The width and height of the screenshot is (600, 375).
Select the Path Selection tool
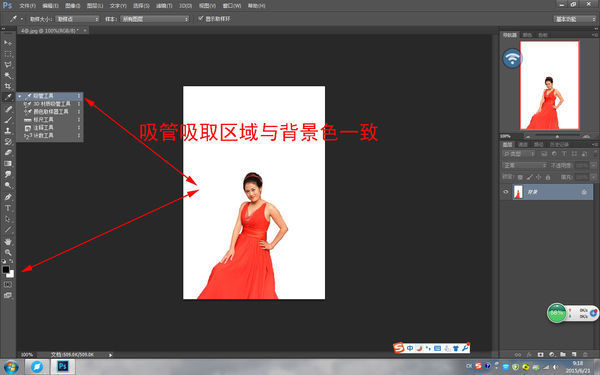coord(8,219)
